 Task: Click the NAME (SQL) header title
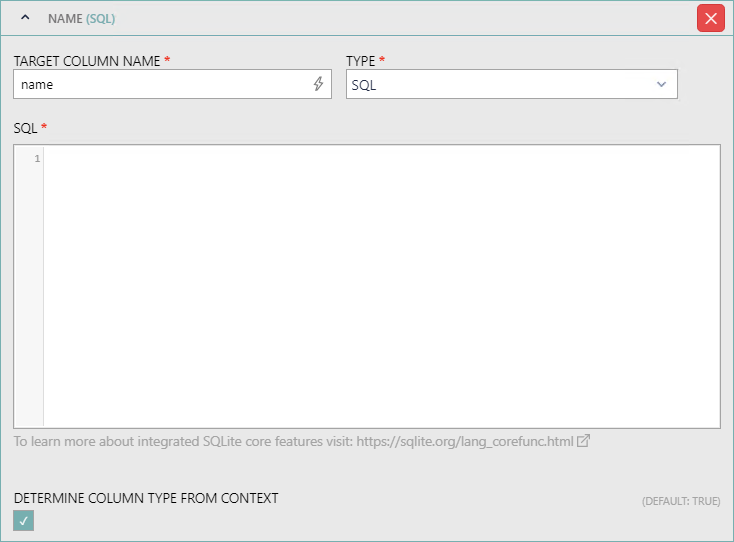click(81, 18)
